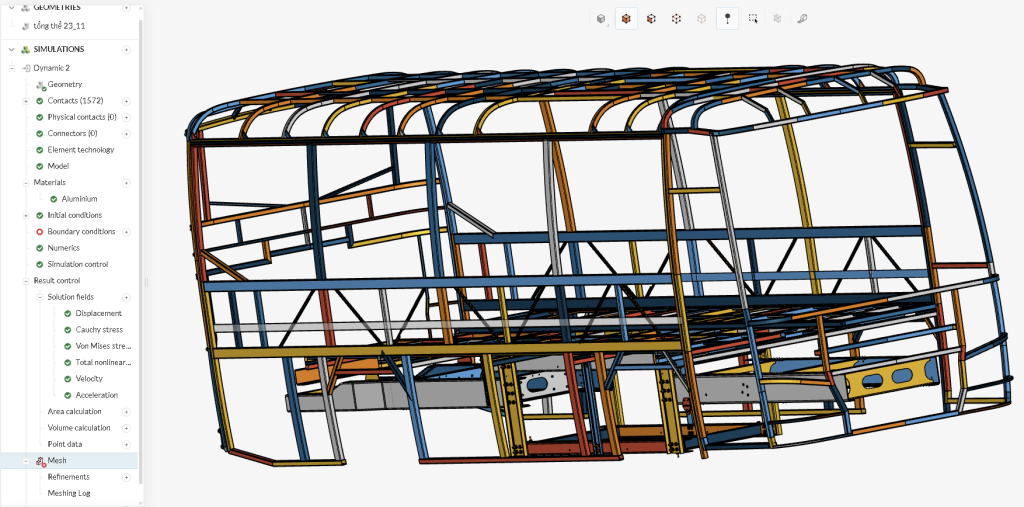
Task: Click the sidebar vertical scrollbar
Action: click(141, 250)
